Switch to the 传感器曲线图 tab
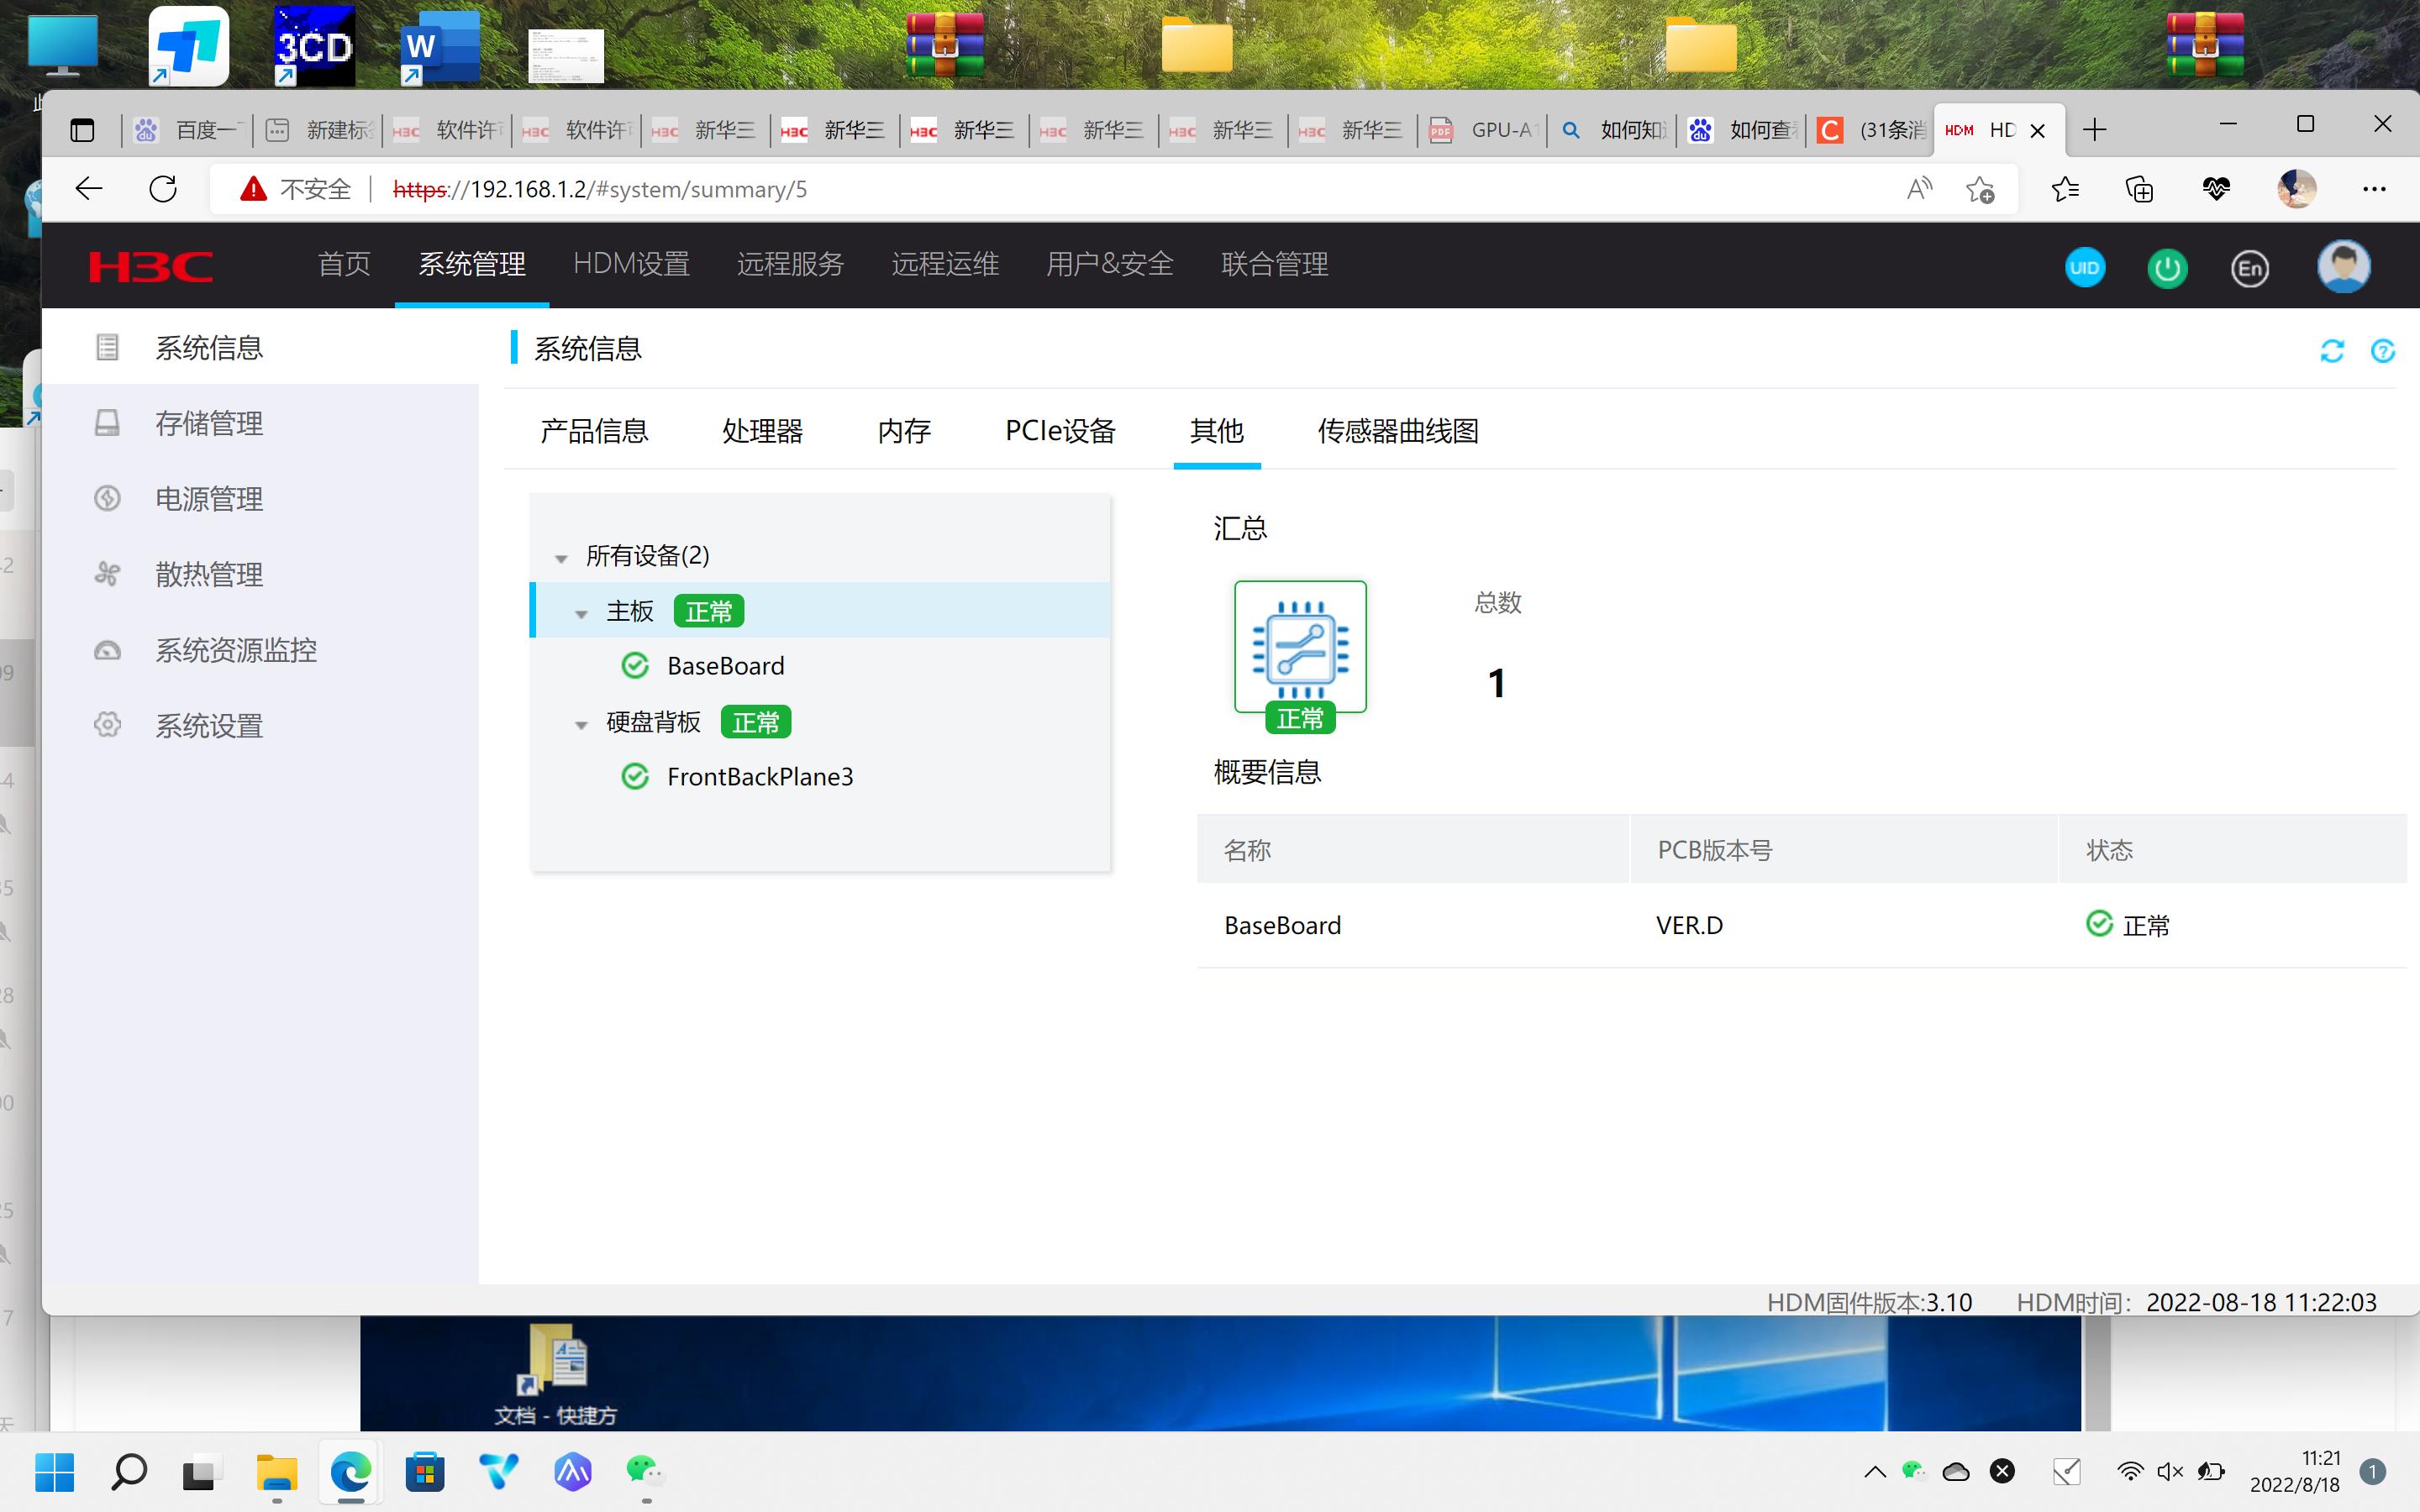This screenshot has width=2420, height=1512. click(1397, 431)
